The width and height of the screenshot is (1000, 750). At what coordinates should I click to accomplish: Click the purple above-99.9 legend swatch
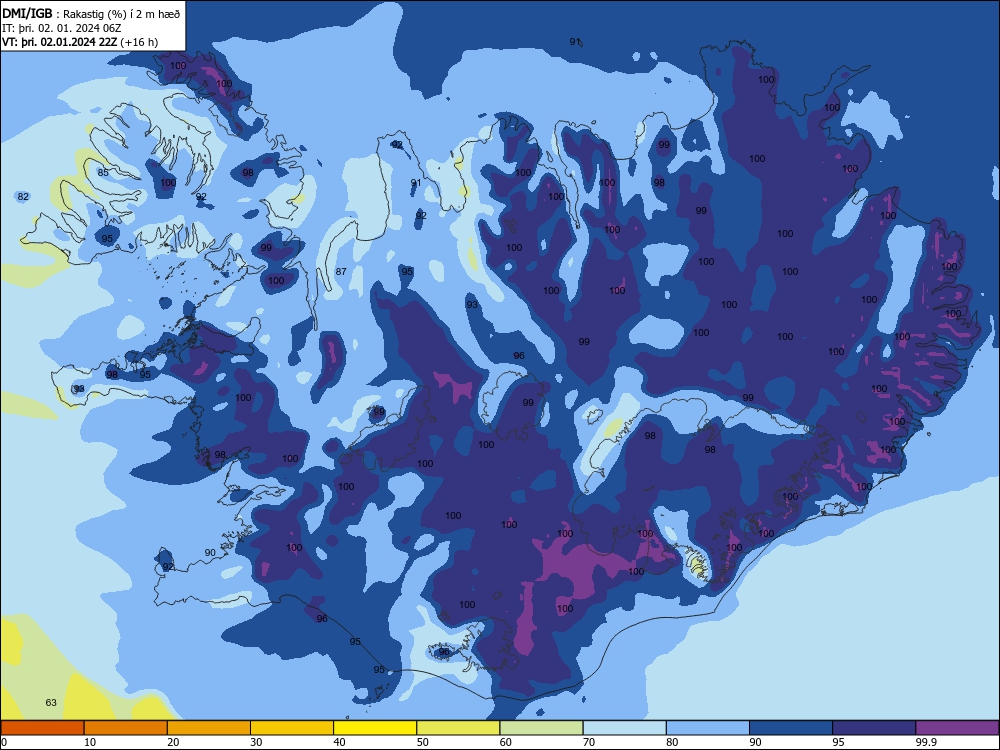[957, 728]
